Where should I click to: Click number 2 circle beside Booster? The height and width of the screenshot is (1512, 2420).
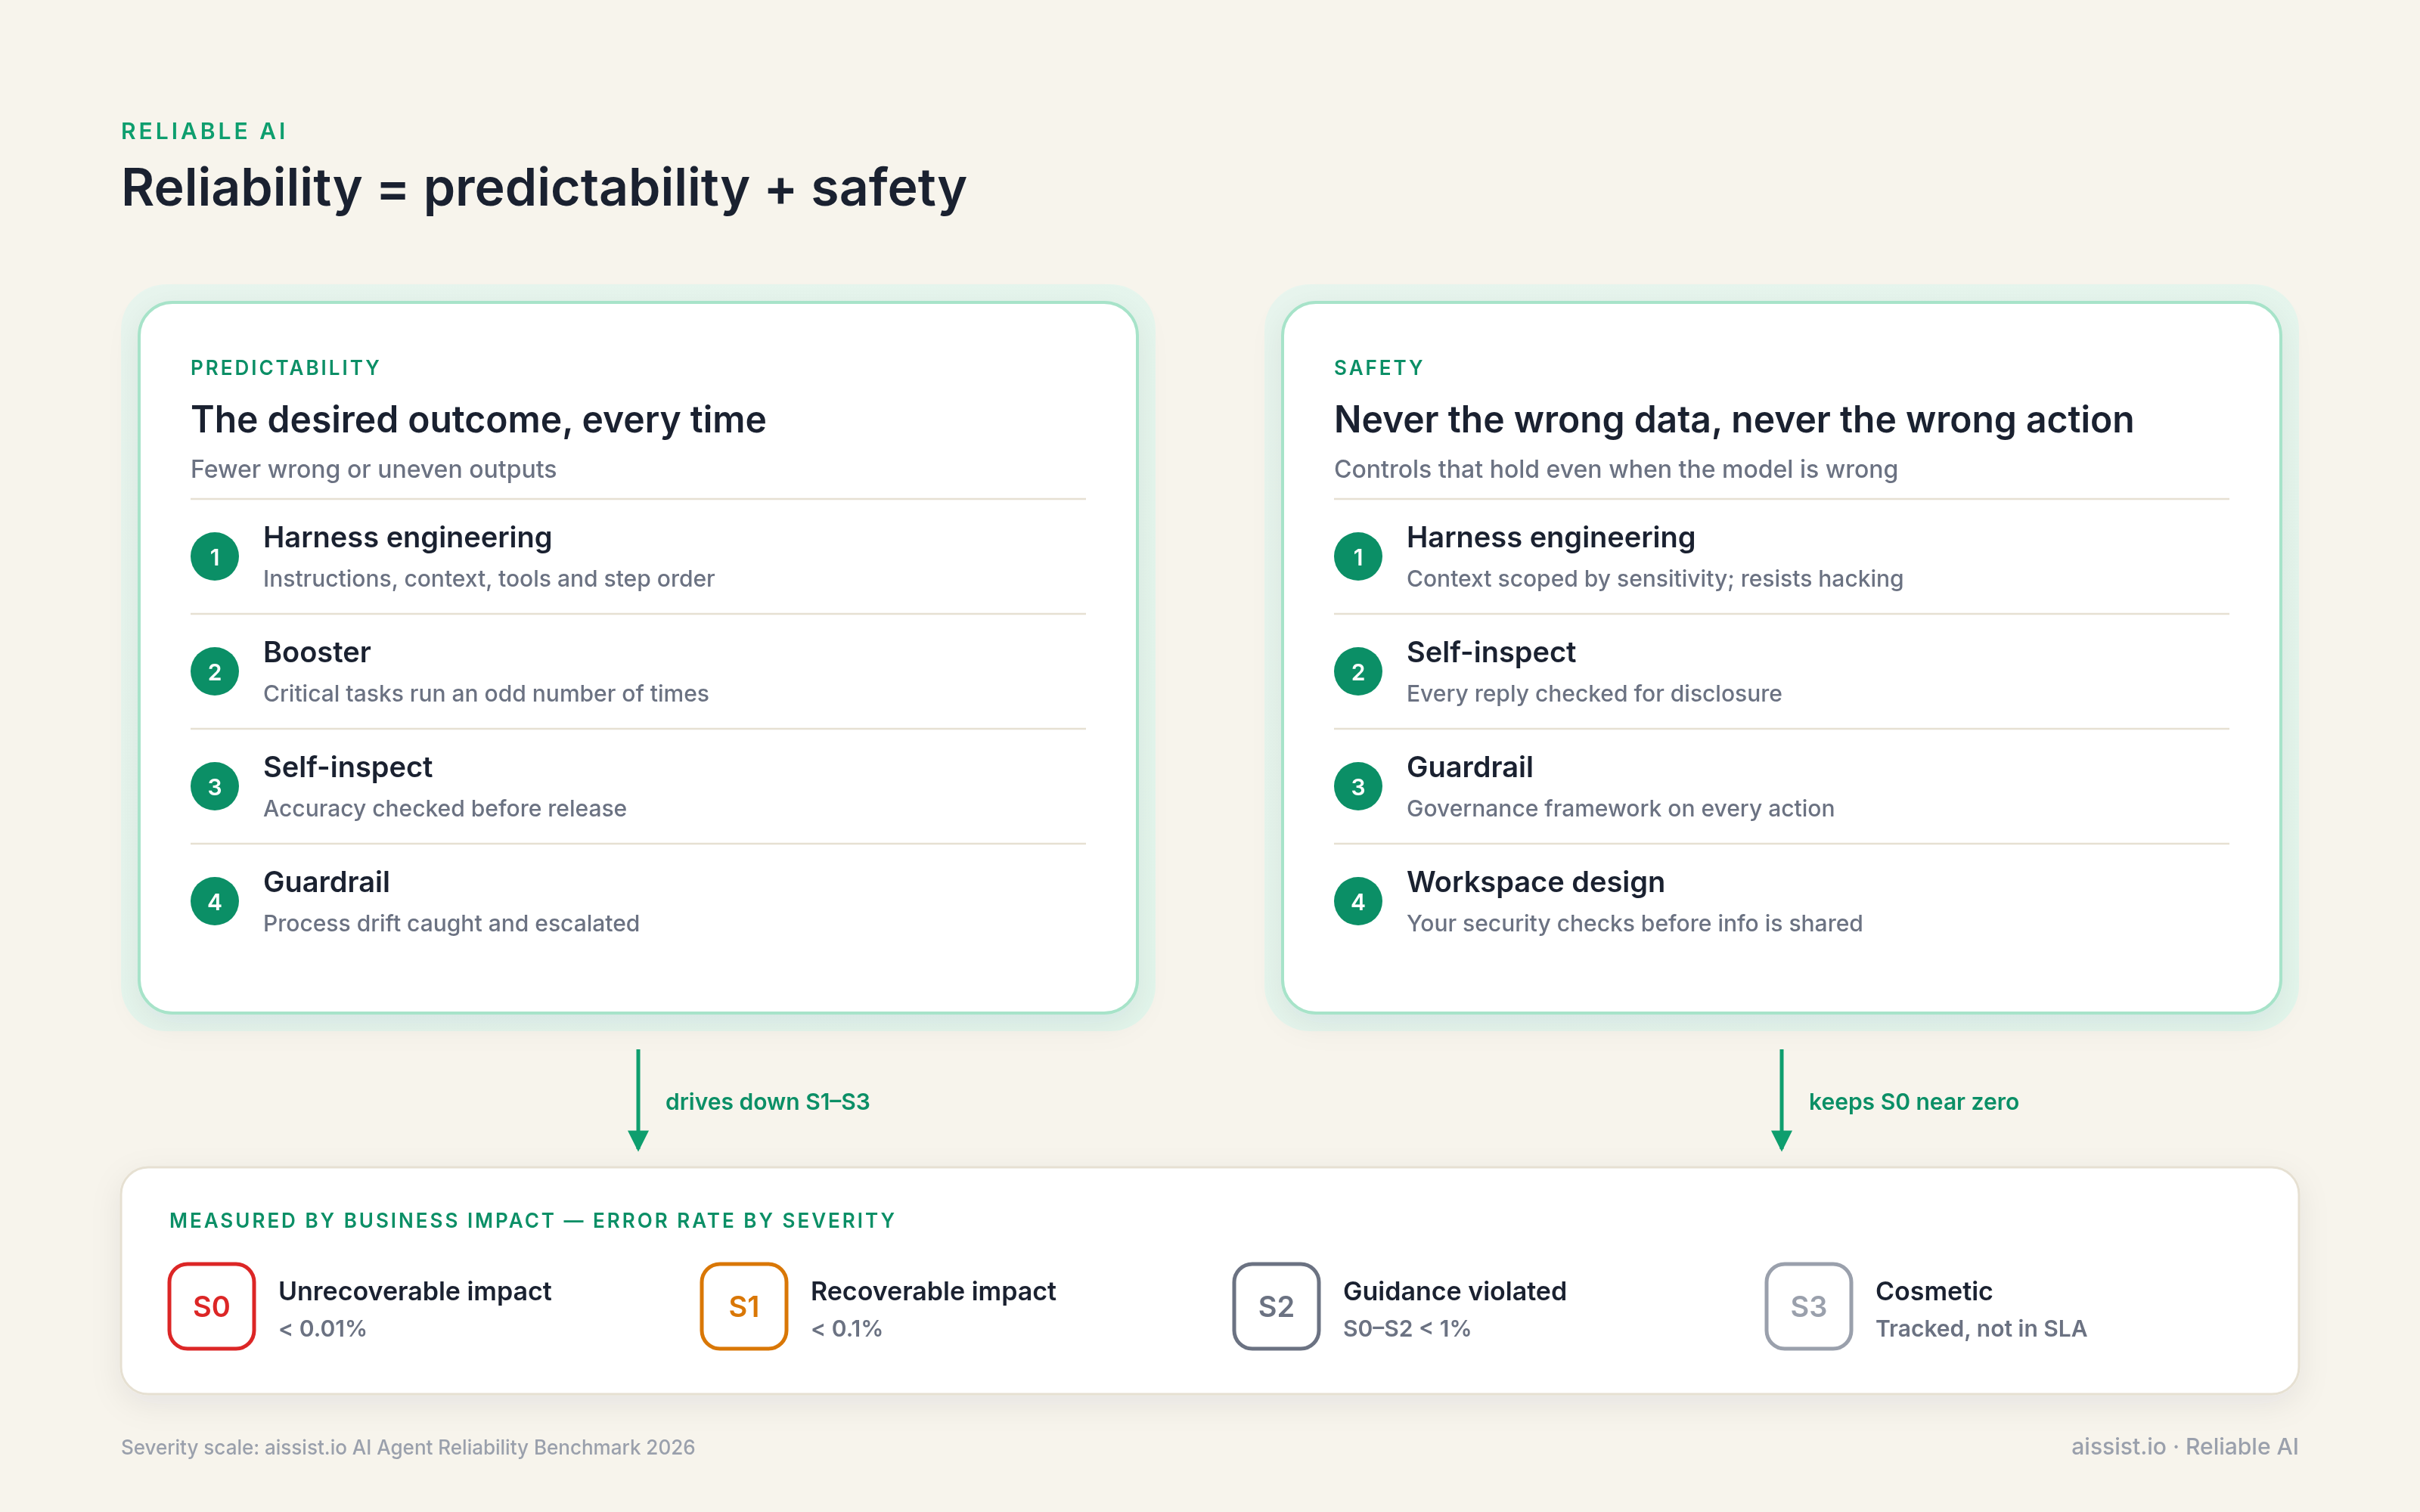tap(215, 672)
